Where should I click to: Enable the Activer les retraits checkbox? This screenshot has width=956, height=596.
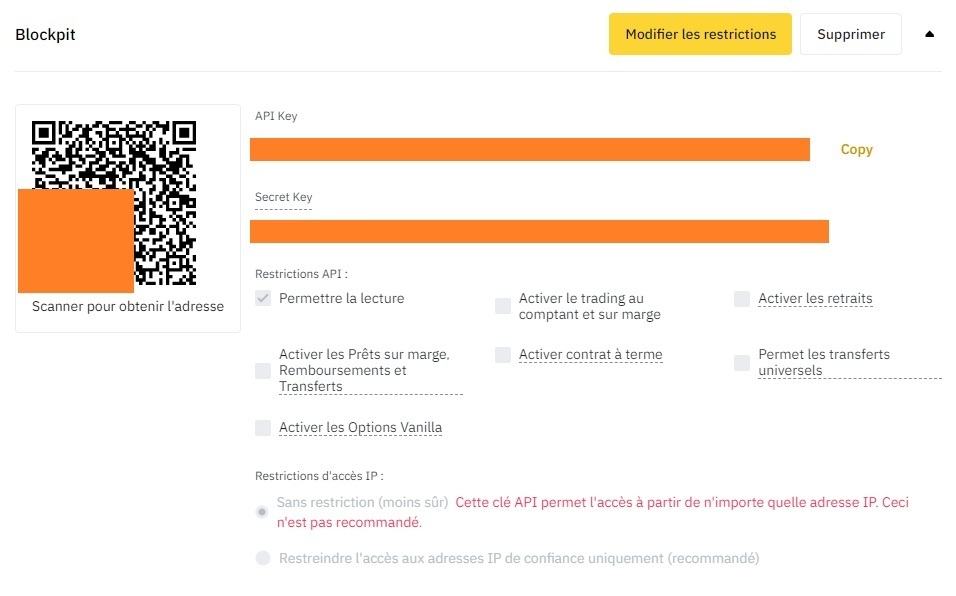click(741, 297)
